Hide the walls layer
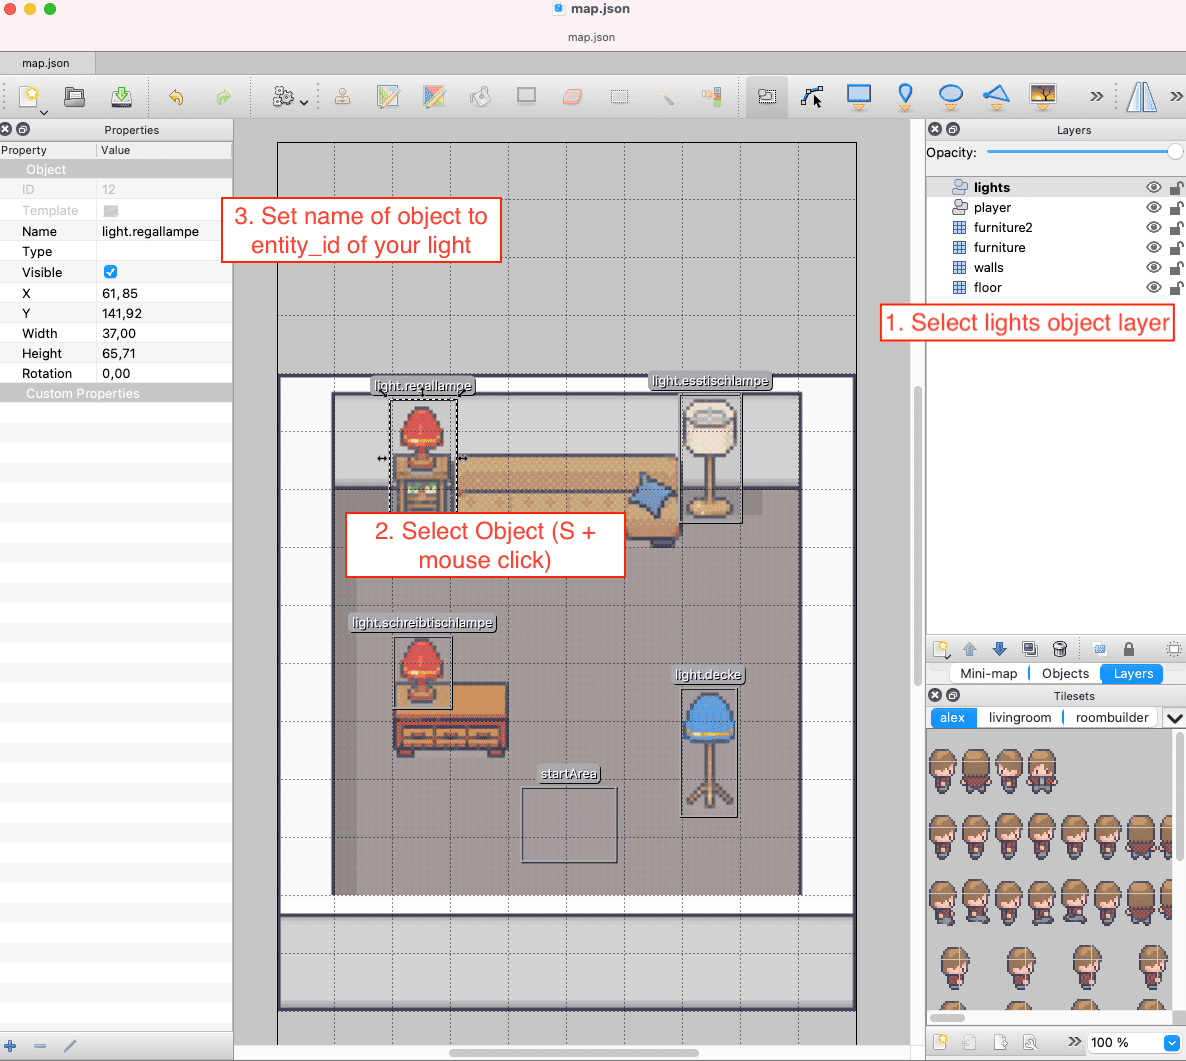The image size is (1186, 1061). pos(1153,267)
